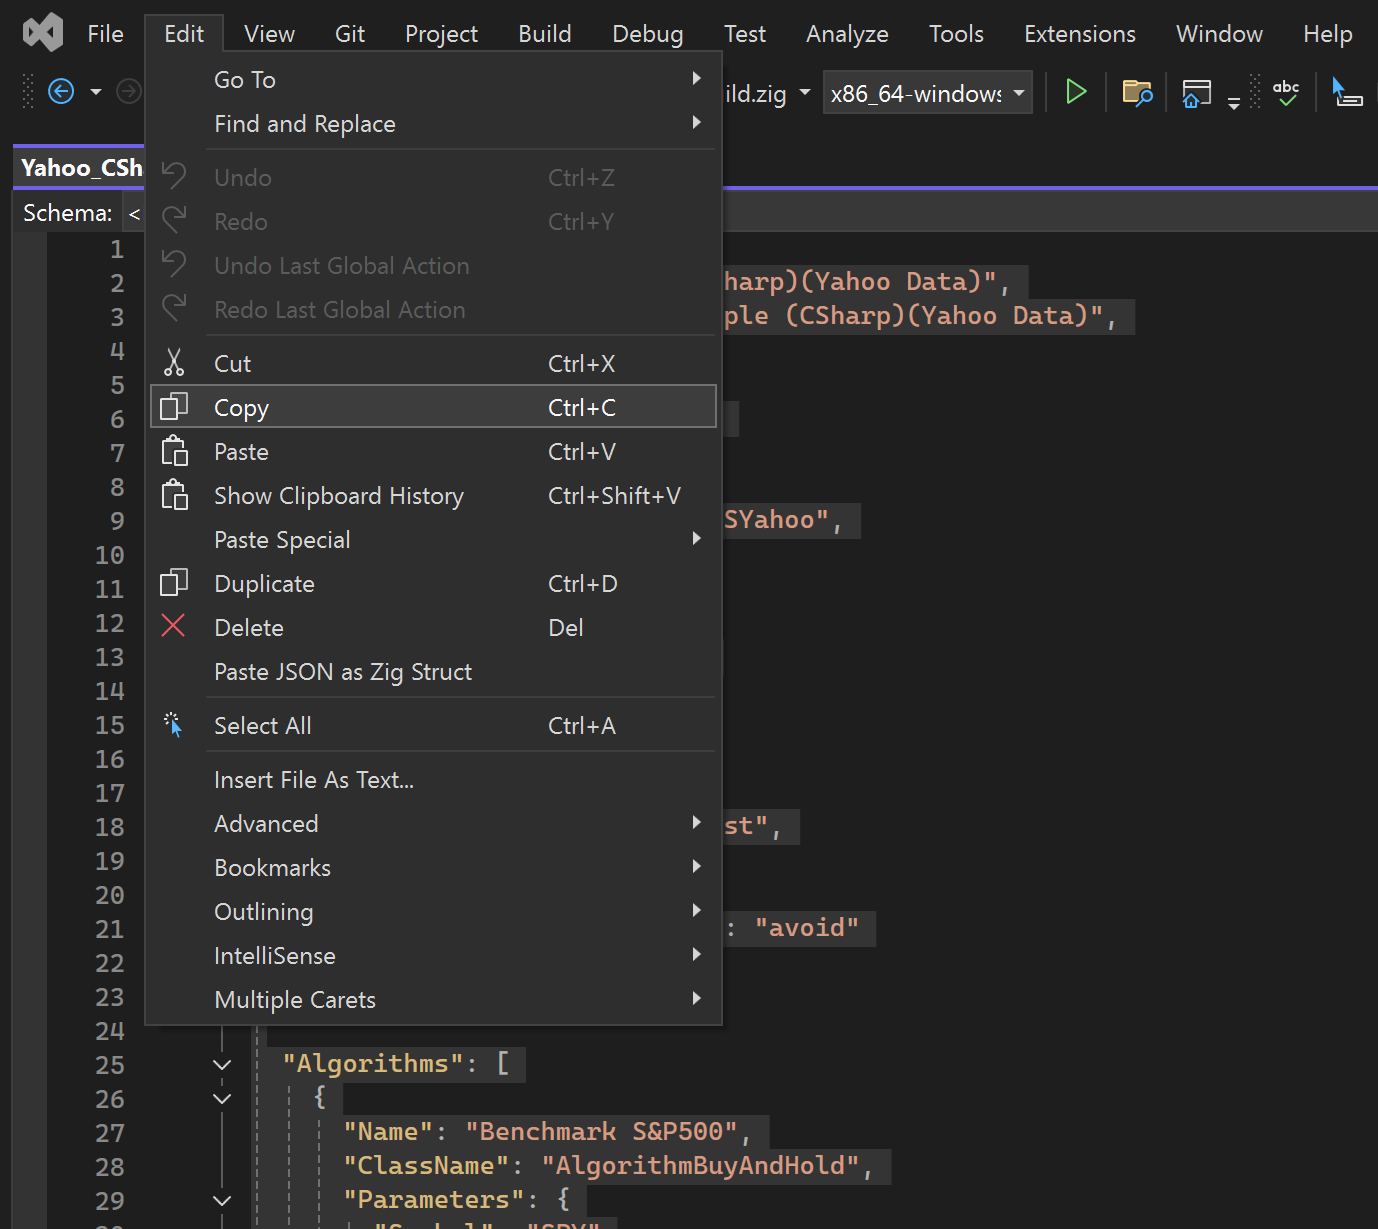This screenshot has width=1378, height=1229.
Task: Select Paste JSON as Zig Struct
Action: 343,672
